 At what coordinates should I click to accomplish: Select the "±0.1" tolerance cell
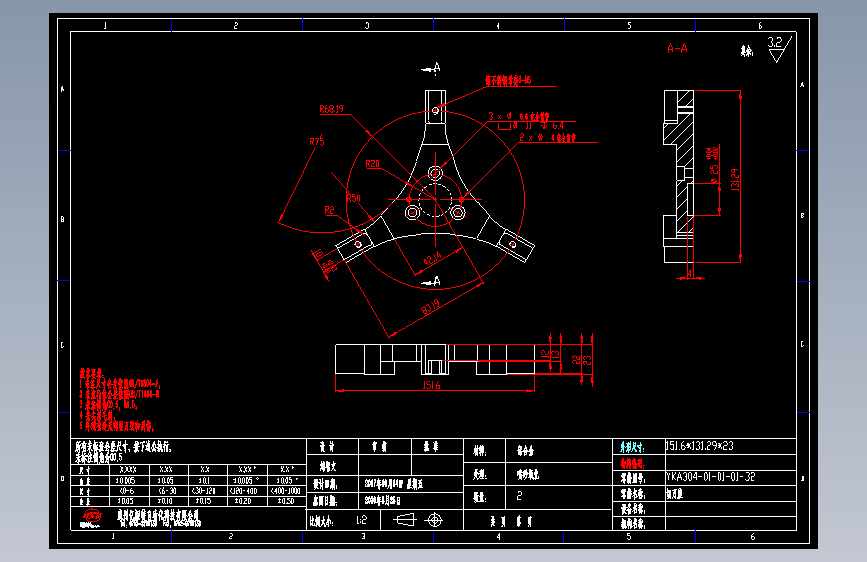[204, 480]
